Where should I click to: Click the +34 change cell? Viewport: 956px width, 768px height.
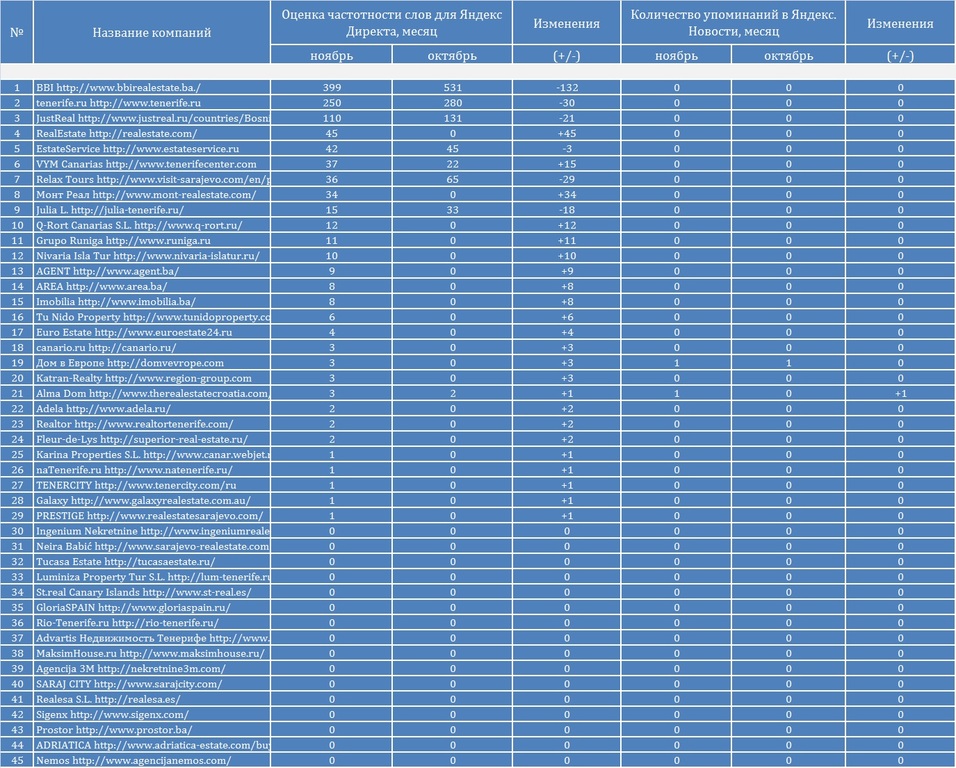click(x=566, y=194)
